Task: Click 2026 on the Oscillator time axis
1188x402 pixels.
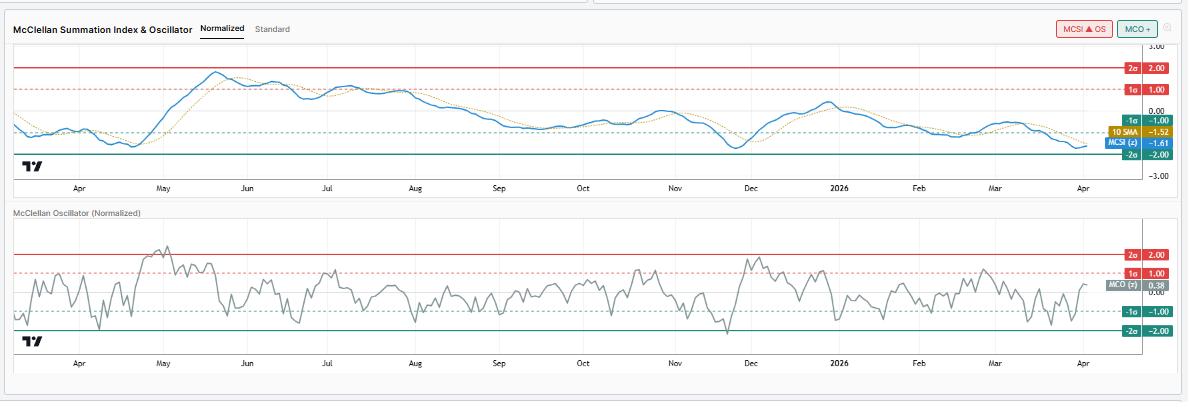Action: (838, 362)
